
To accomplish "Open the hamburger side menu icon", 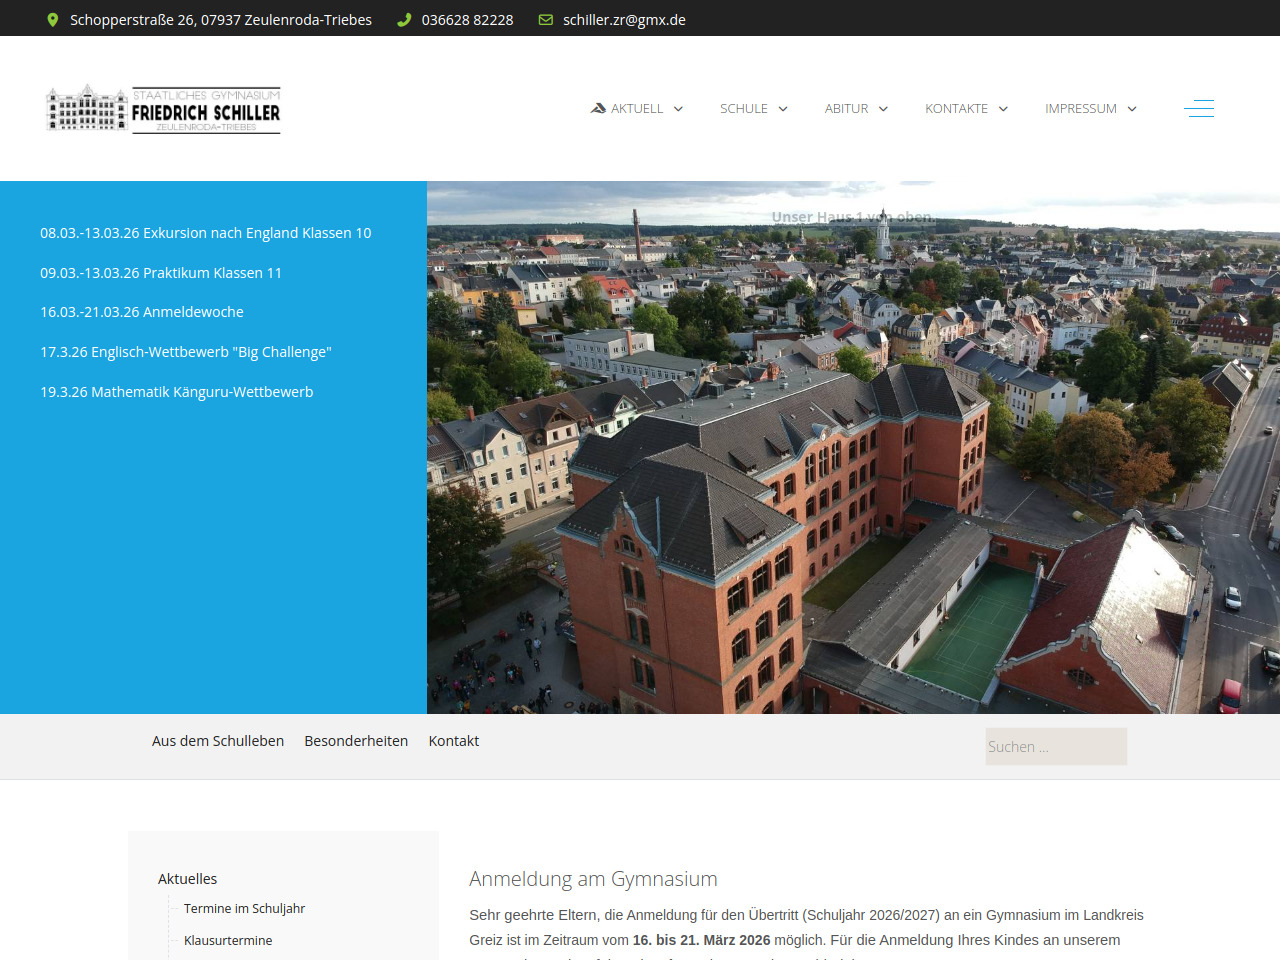I will 1199,108.
